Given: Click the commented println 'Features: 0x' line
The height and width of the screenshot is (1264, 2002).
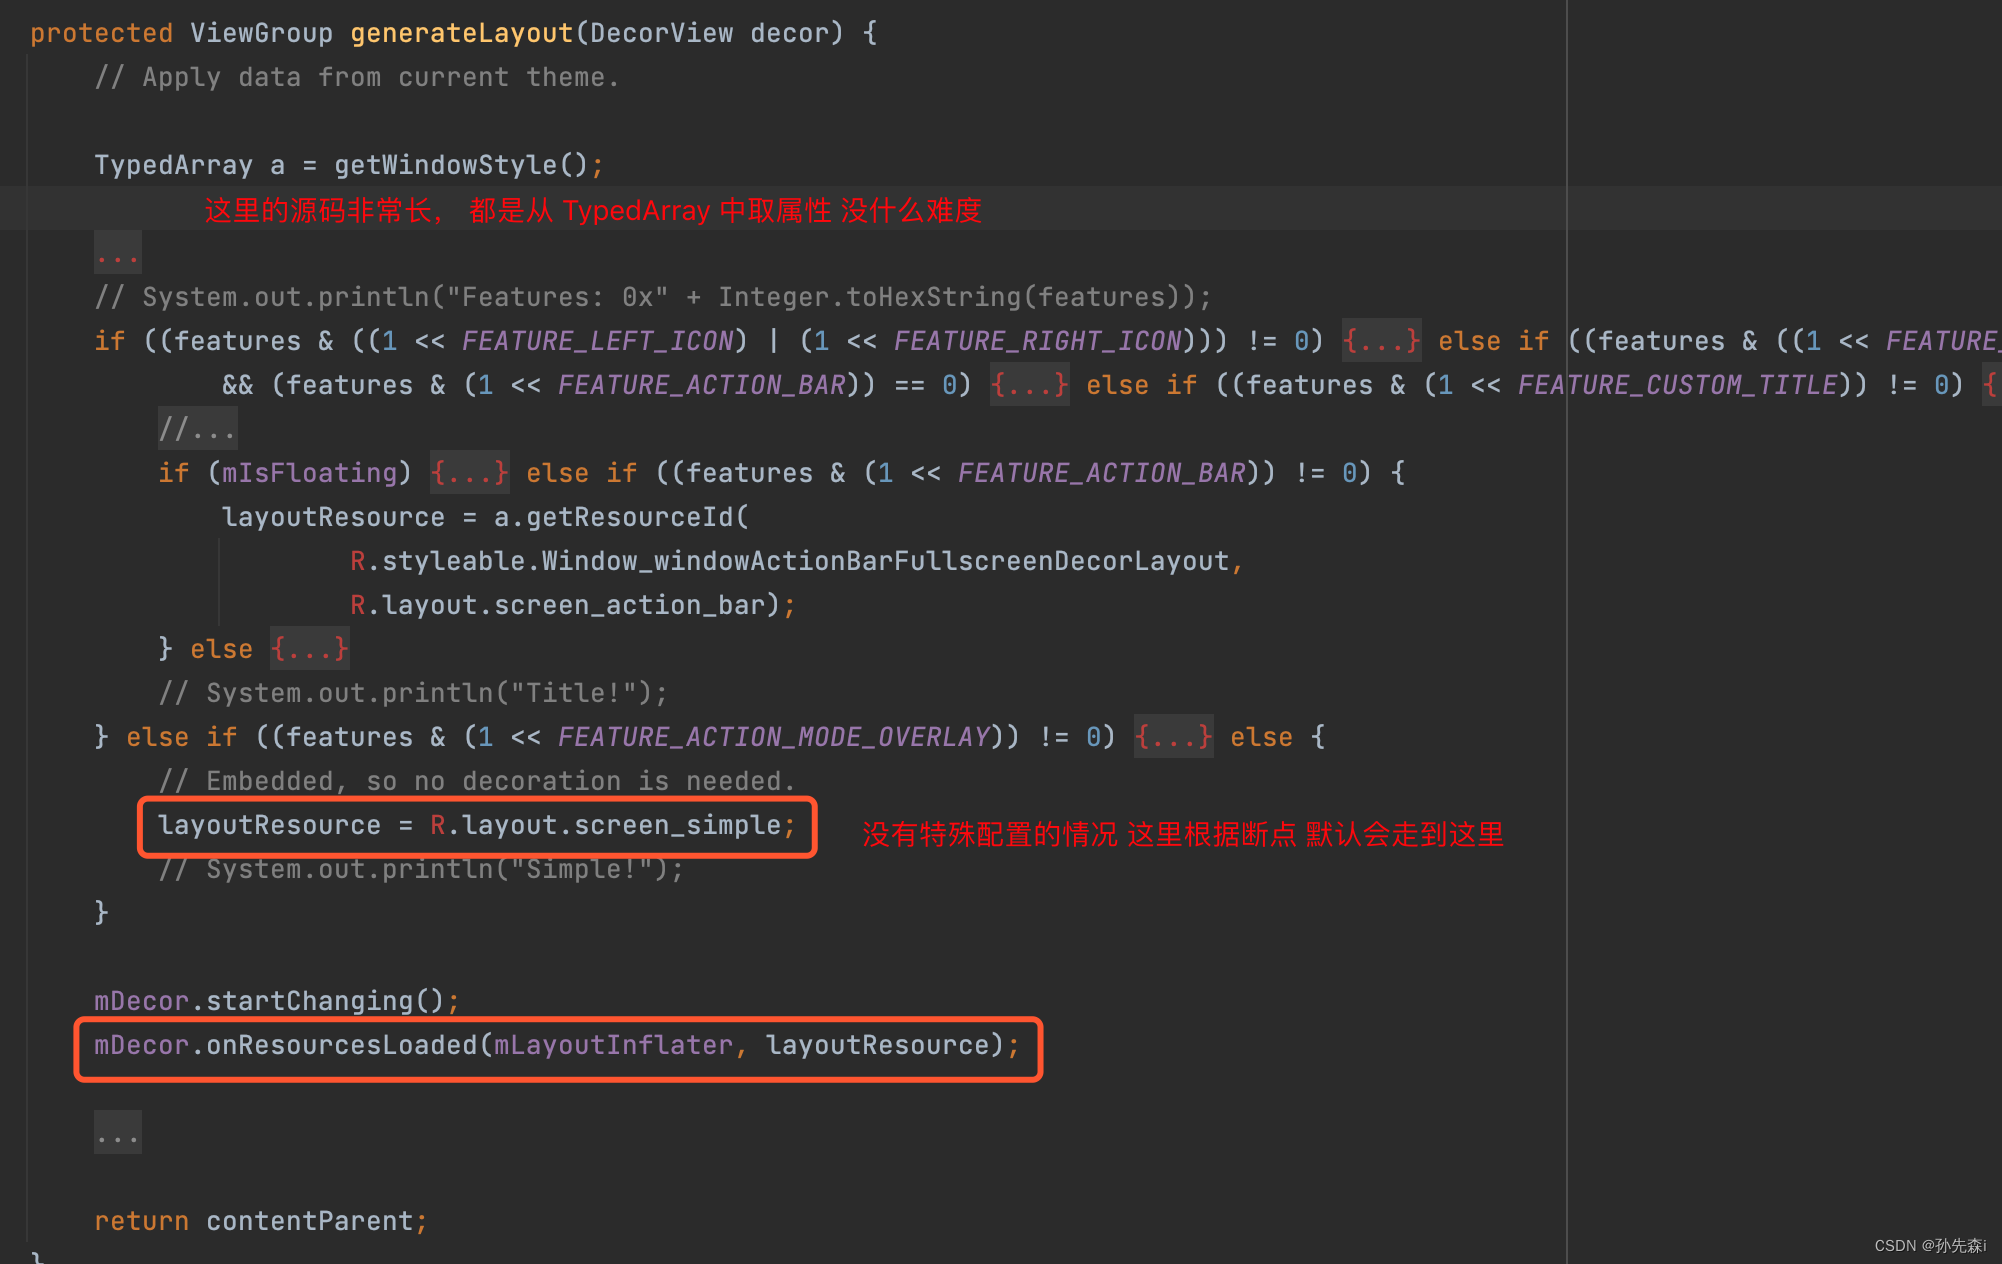Looking at the screenshot, I should pyautogui.click(x=654, y=297).
